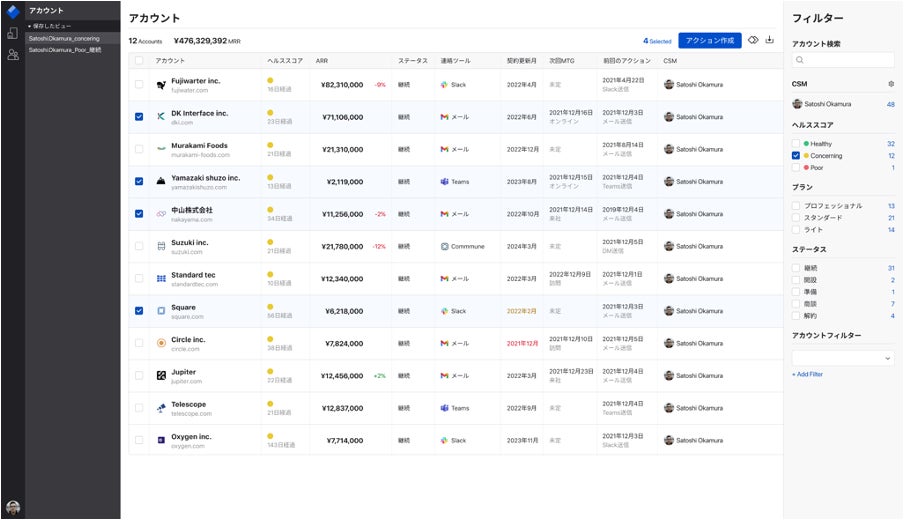The height and width of the screenshot is (520, 904).
Task: Uncheck the DK Interface inc. row
Action: (139, 117)
